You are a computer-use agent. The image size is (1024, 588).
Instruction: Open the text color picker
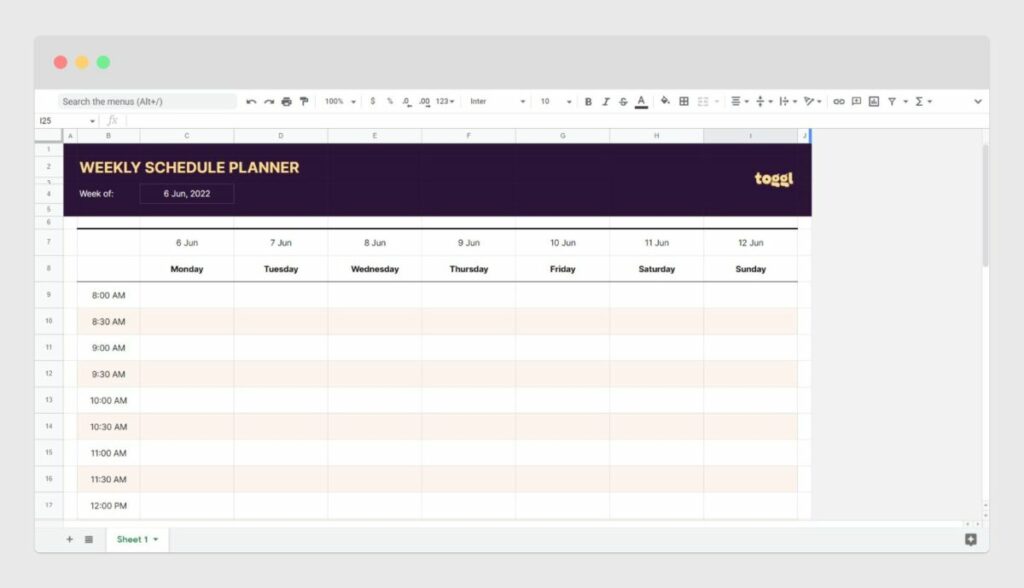pyautogui.click(x=640, y=101)
